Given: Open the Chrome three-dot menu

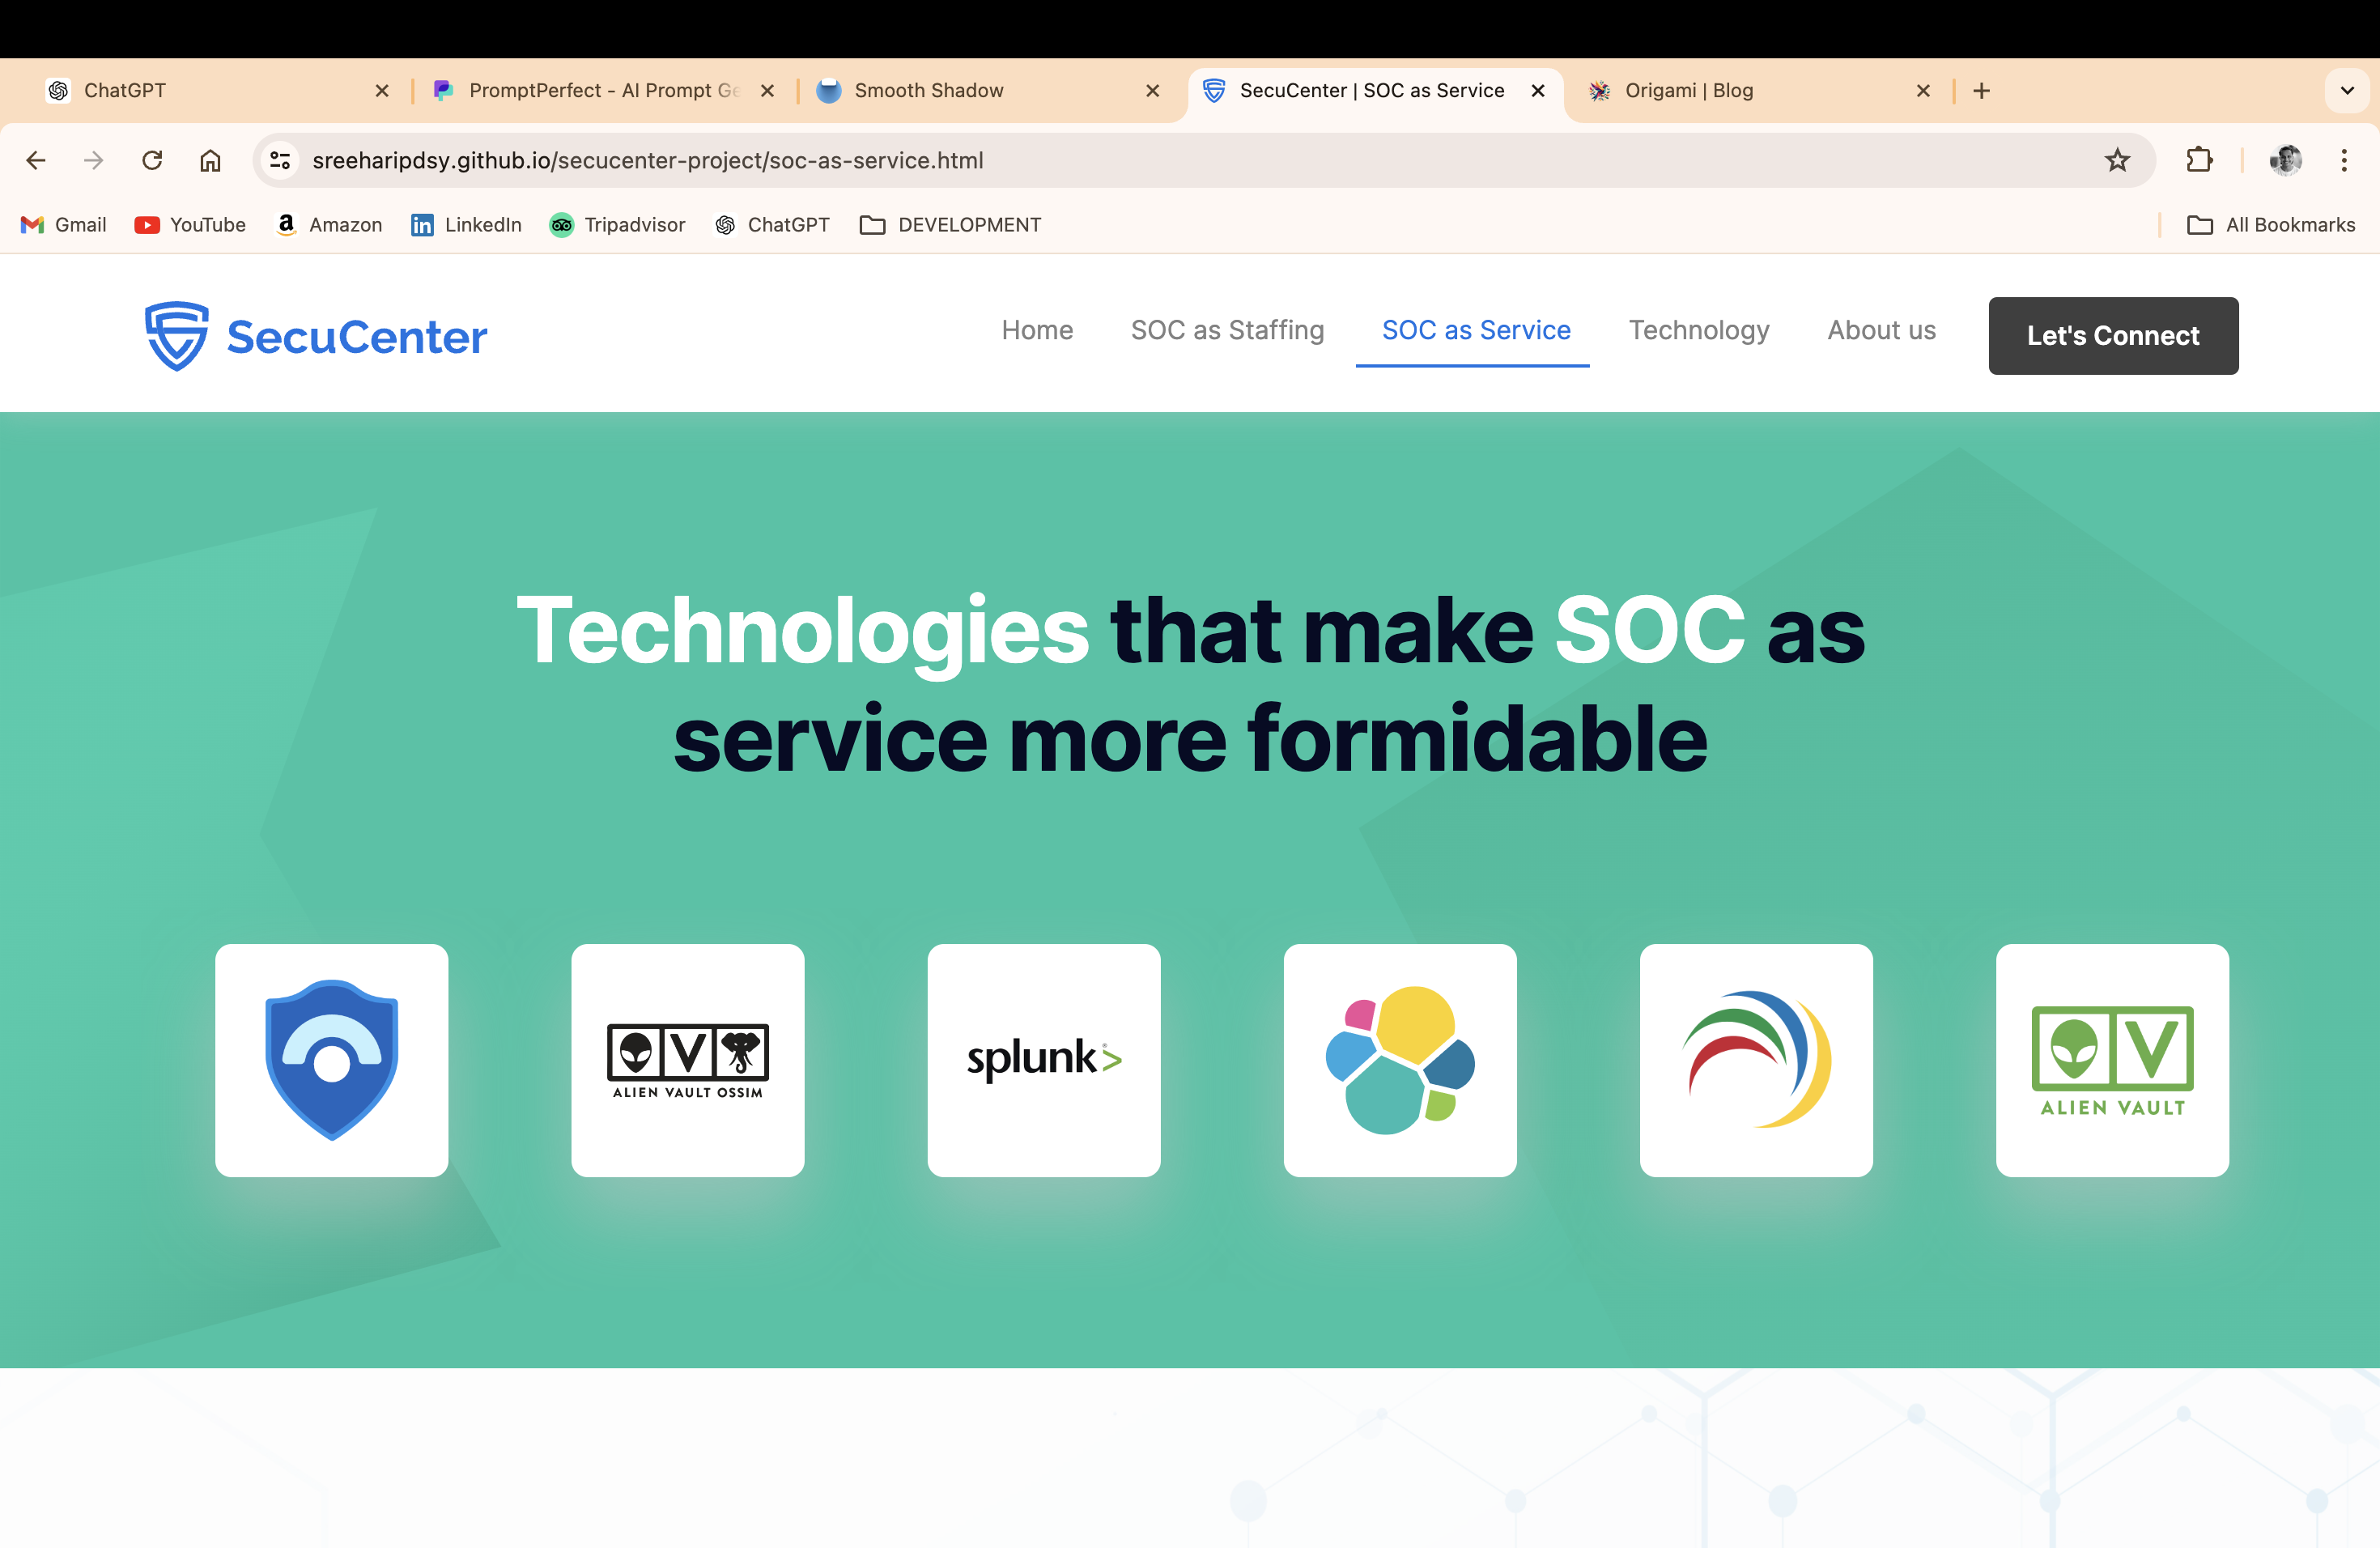Looking at the screenshot, I should (x=2343, y=160).
